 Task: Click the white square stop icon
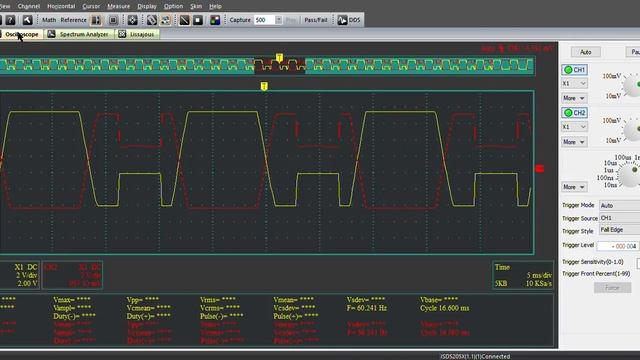point(198,20)
